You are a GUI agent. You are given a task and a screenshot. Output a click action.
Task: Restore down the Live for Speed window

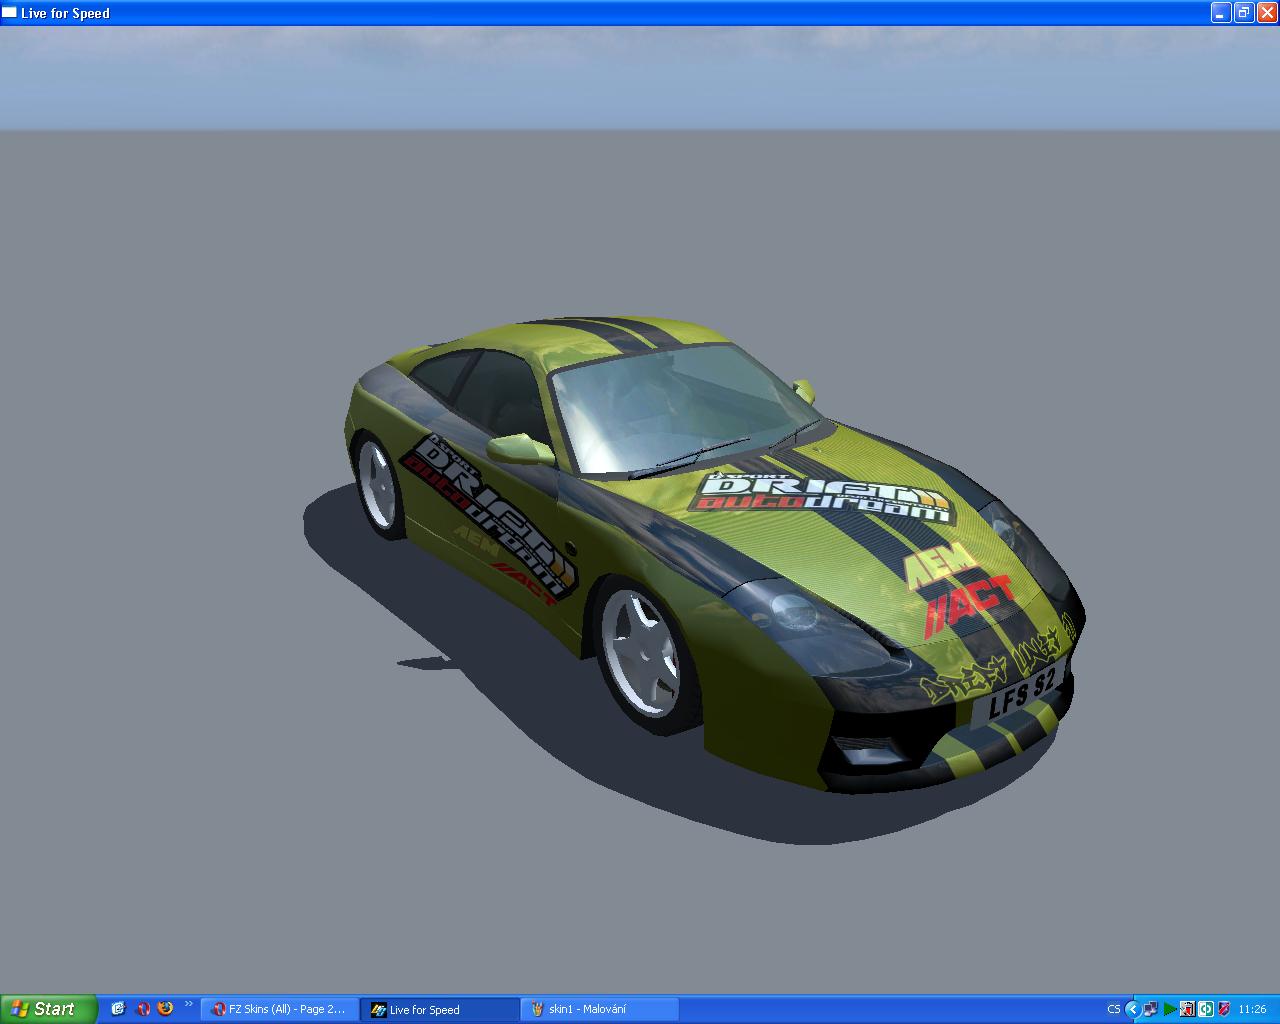click(x=1244, y=13)
